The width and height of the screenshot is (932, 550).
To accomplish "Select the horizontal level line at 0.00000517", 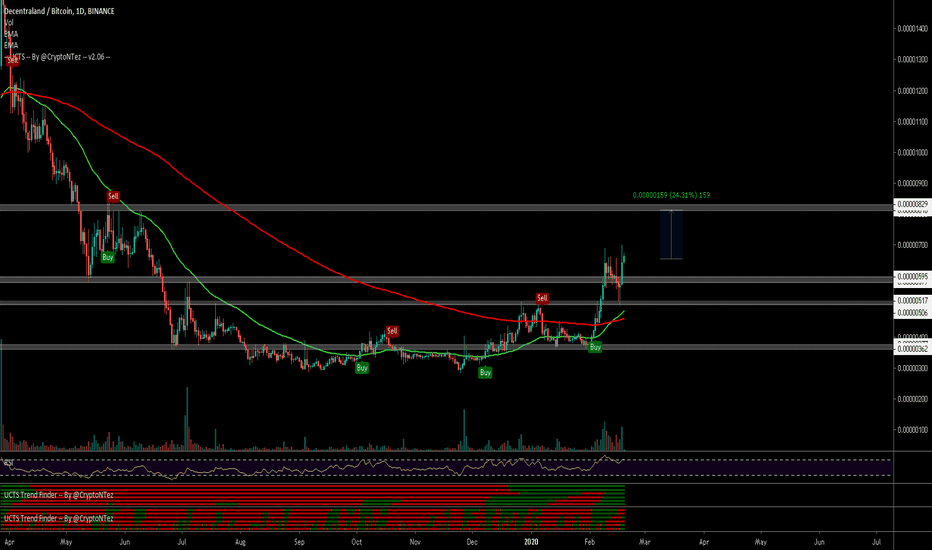I will pos(446,303).
